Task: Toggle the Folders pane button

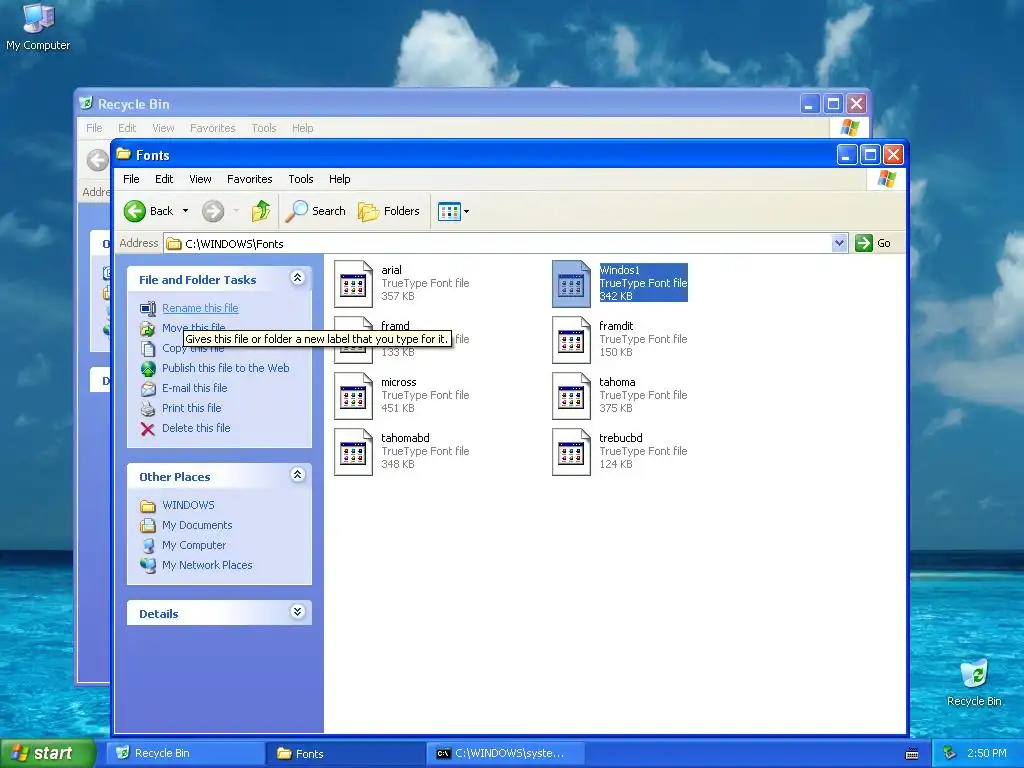Action: pyautogui.click(x=389, y=211)
